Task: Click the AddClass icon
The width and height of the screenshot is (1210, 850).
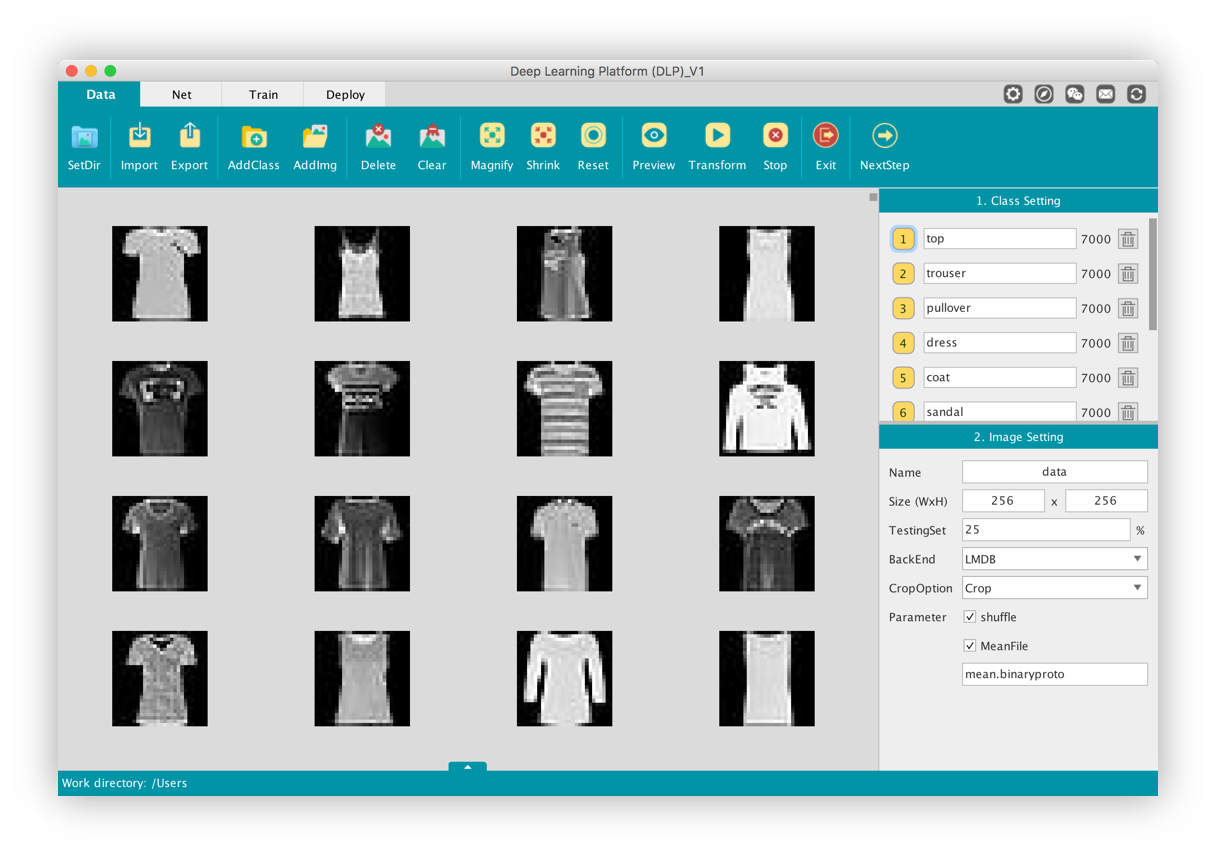Action: 253,137
